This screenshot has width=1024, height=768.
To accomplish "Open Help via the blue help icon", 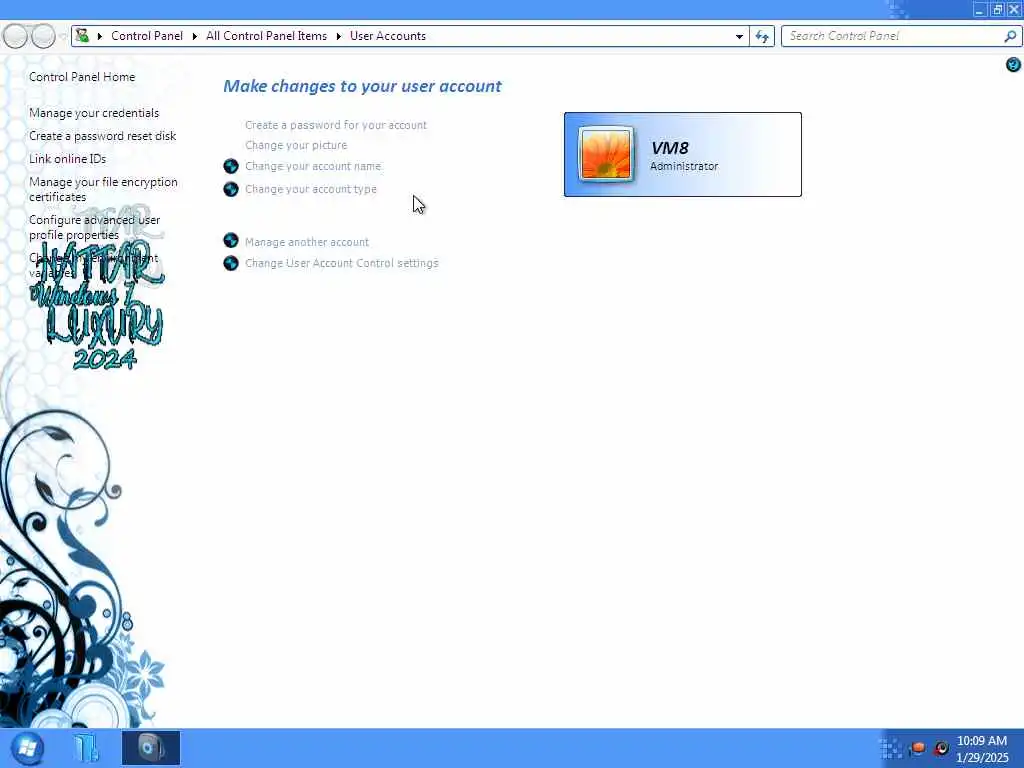I will [1013, 64].
